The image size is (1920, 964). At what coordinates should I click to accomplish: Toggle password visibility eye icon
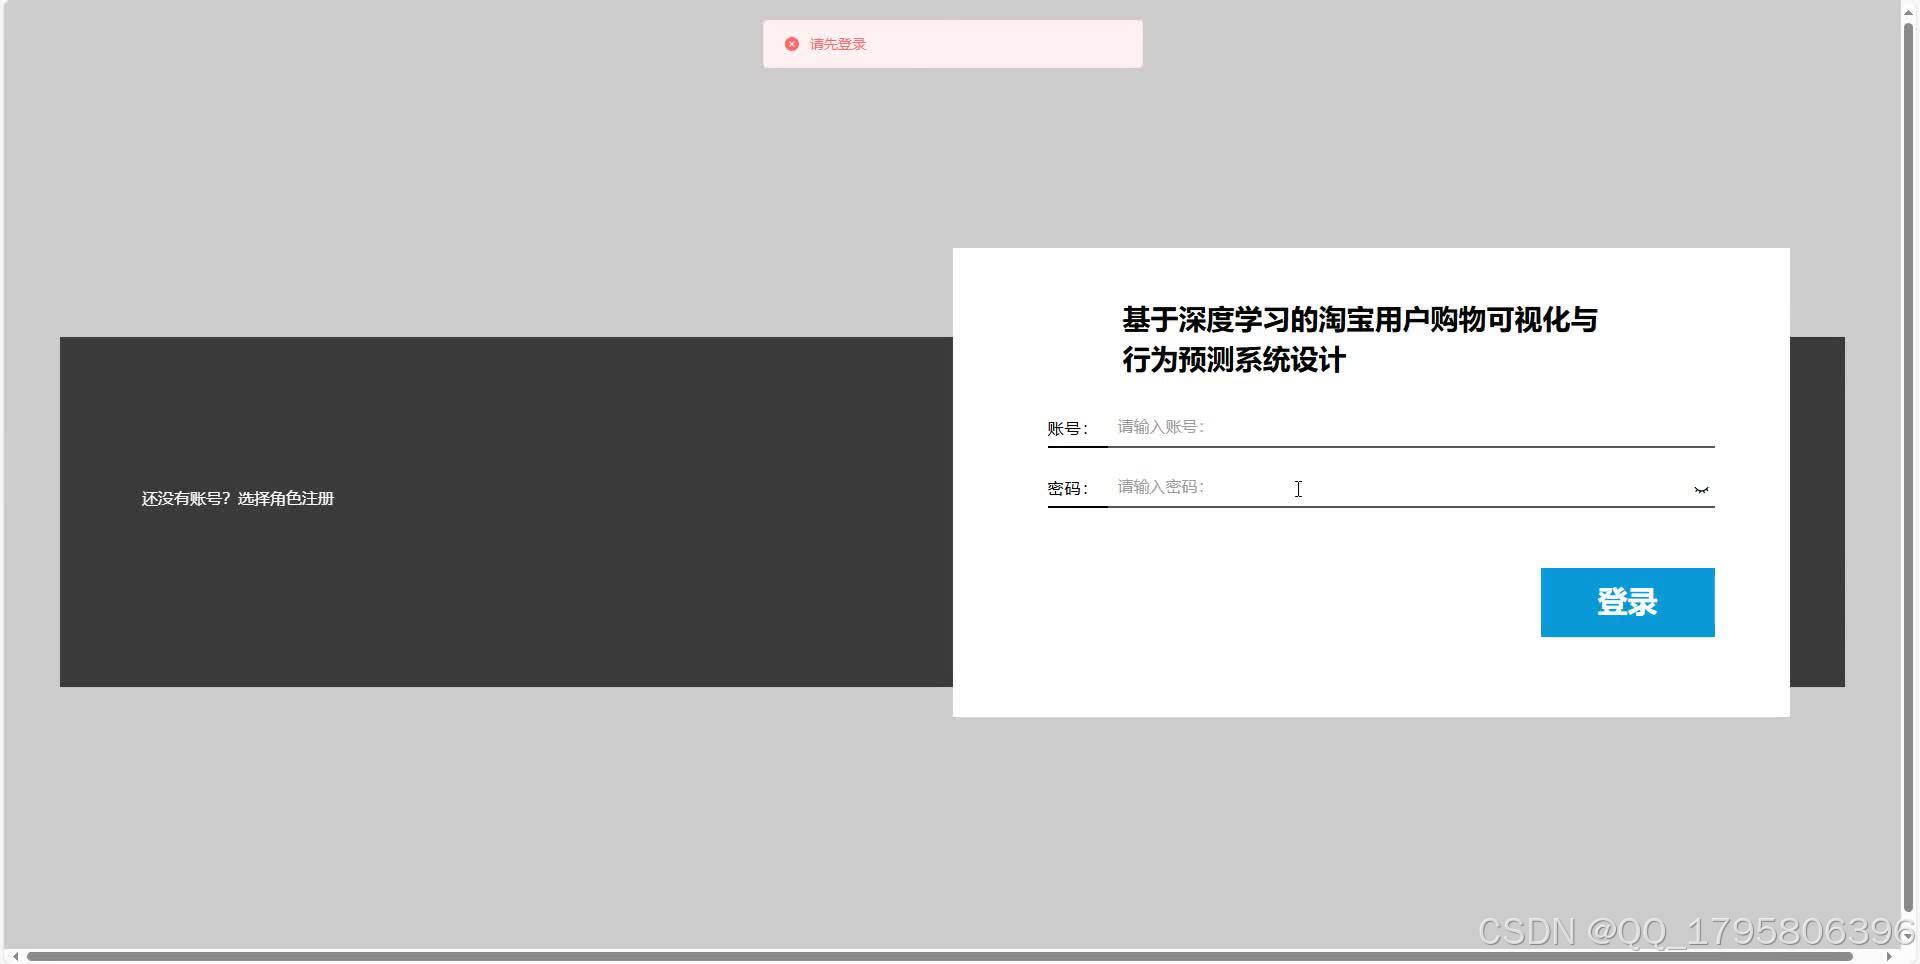coord(1701,490)
